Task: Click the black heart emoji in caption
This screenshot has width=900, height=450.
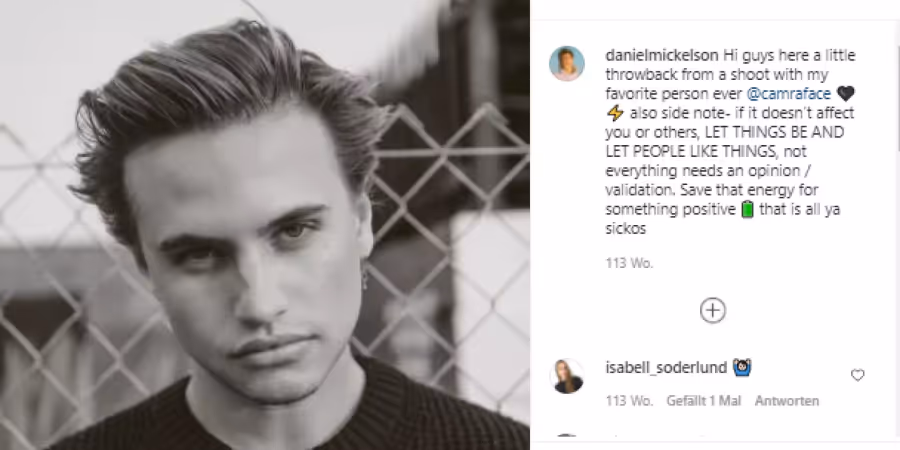Action: pyautogui.click(x=846, y=93)
